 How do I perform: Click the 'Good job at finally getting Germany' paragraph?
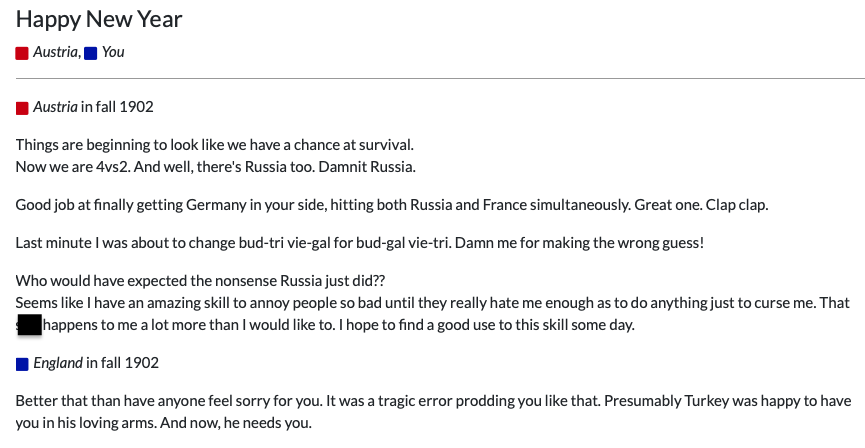point(392,205)
